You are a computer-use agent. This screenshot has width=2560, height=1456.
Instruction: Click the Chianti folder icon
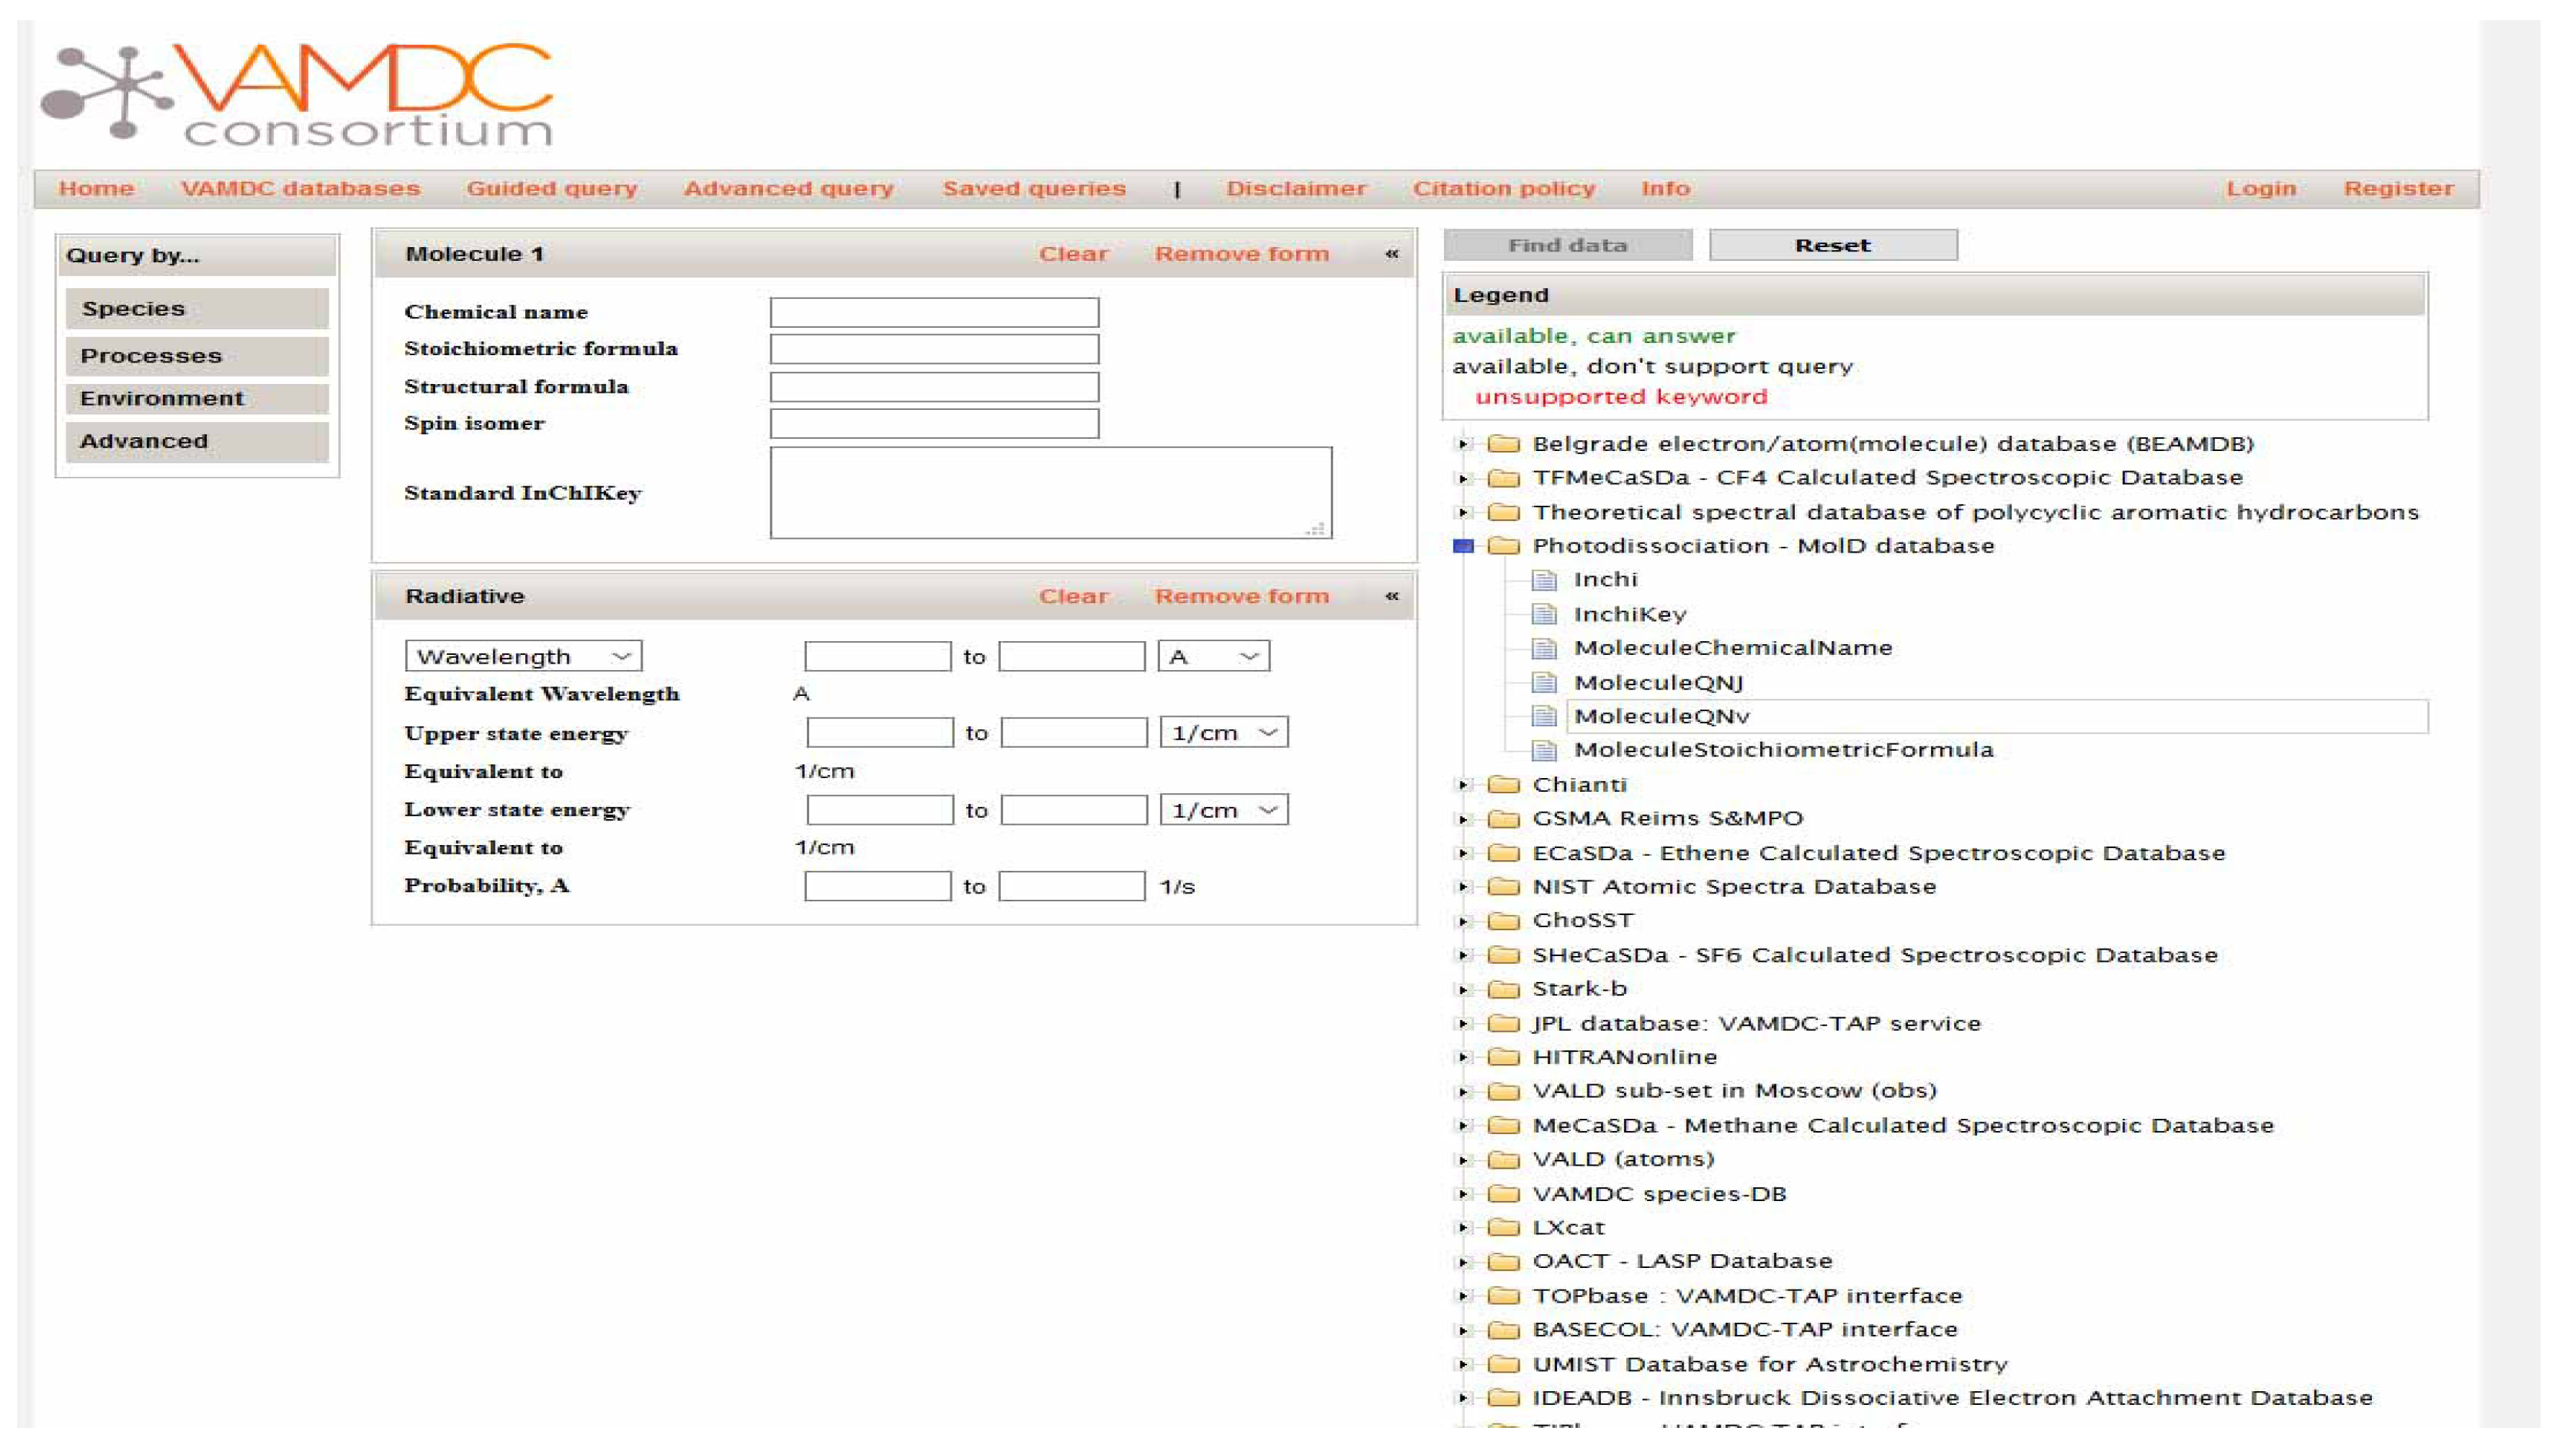(1503, 785)
